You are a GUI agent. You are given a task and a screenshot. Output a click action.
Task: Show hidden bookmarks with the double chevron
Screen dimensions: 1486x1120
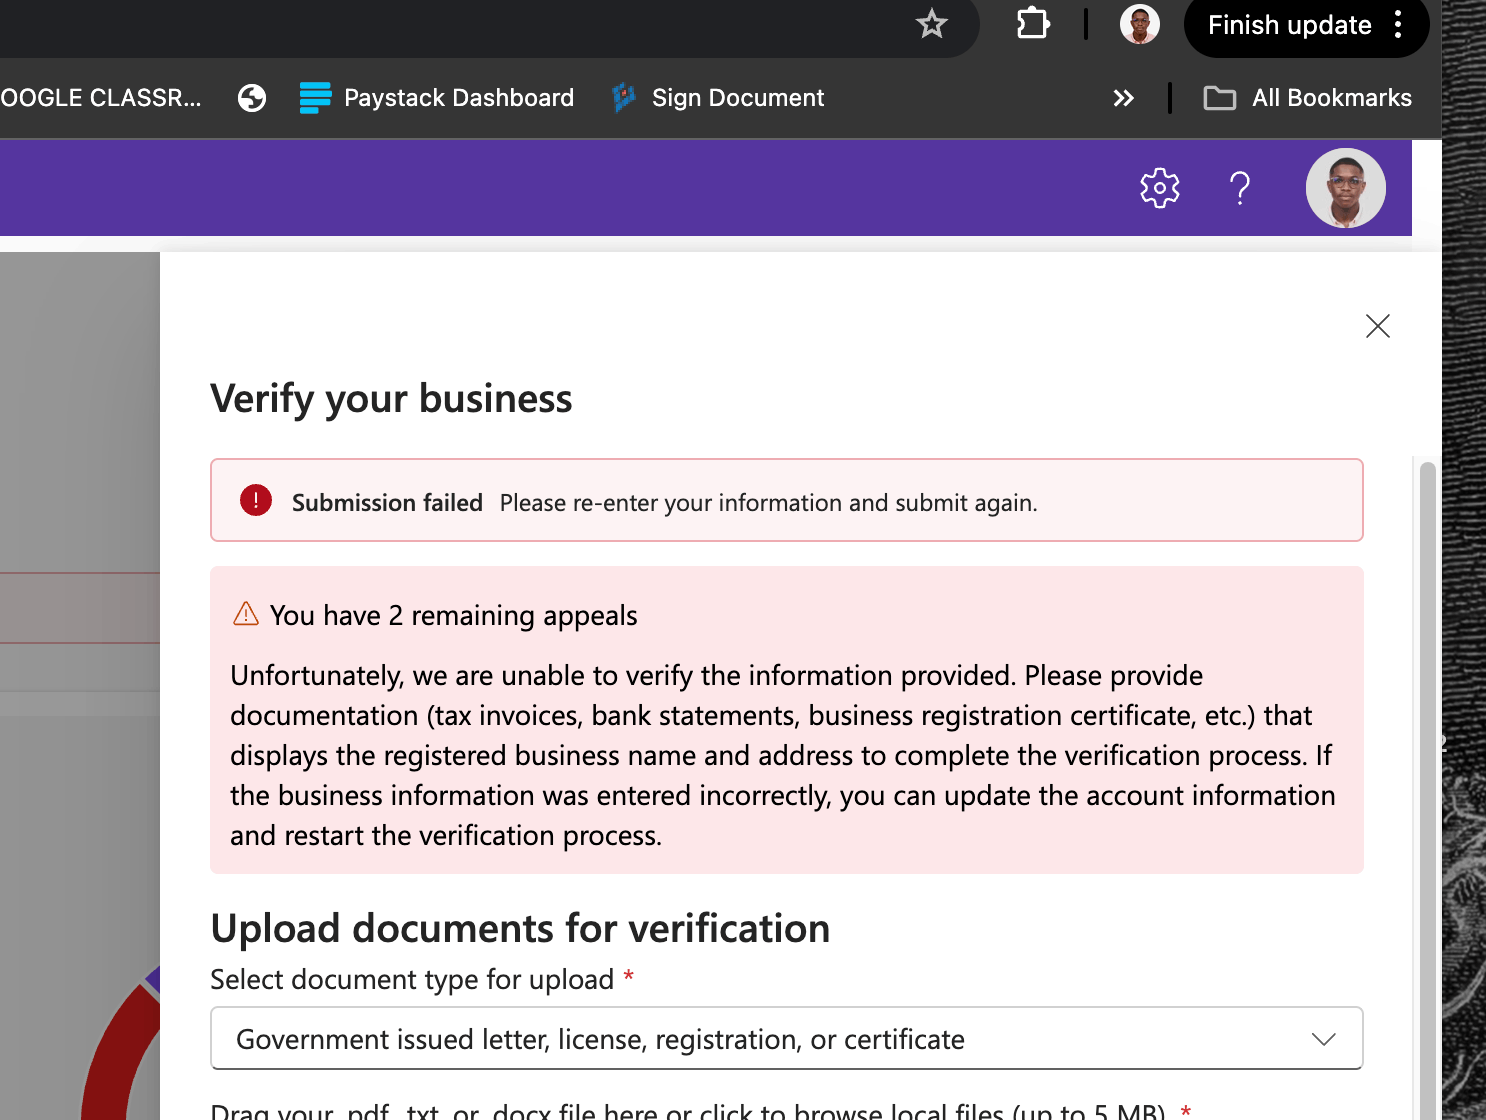click(x=1124, y=98)
